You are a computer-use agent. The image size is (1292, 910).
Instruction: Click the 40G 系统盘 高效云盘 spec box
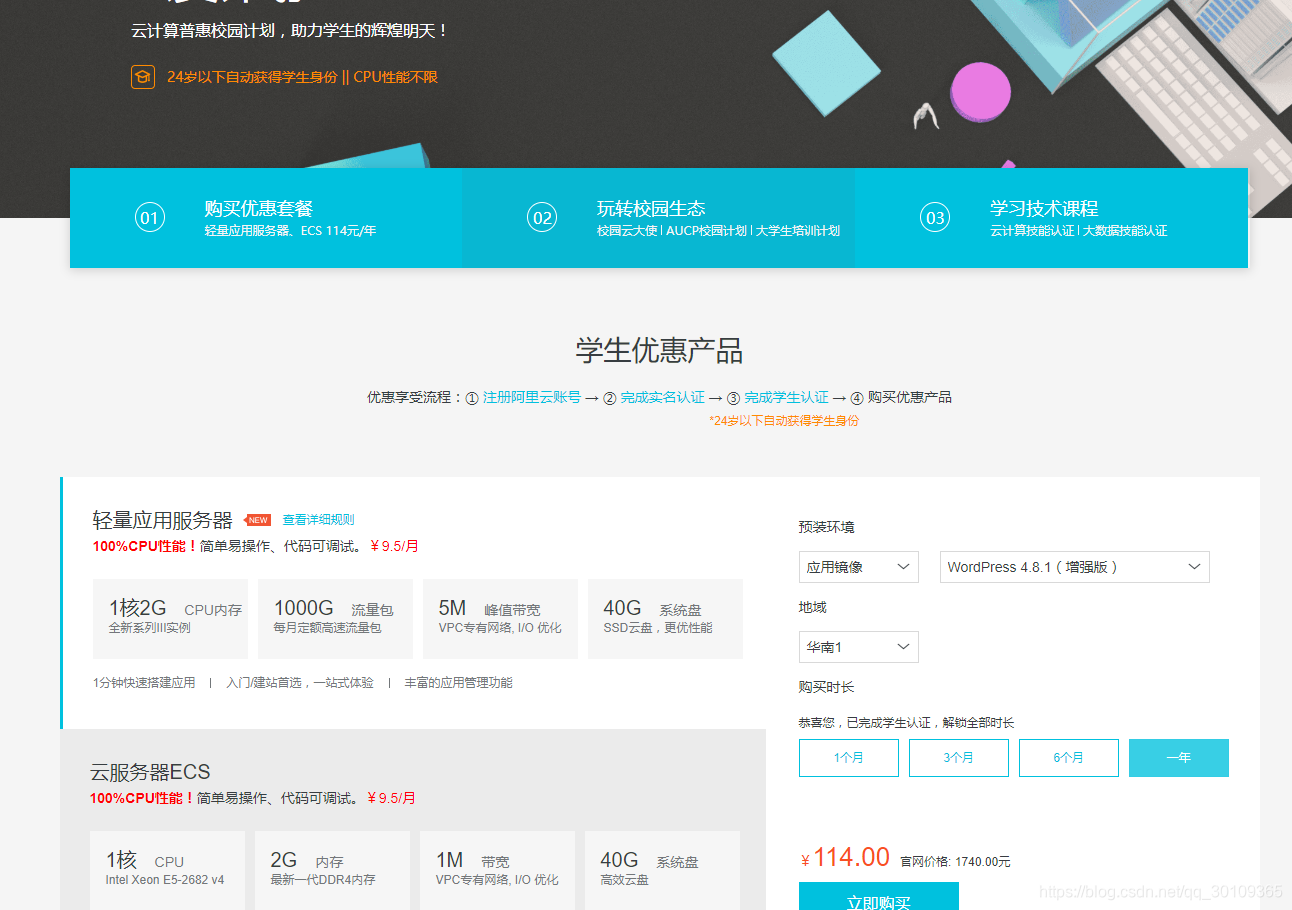tap(662, 870)
